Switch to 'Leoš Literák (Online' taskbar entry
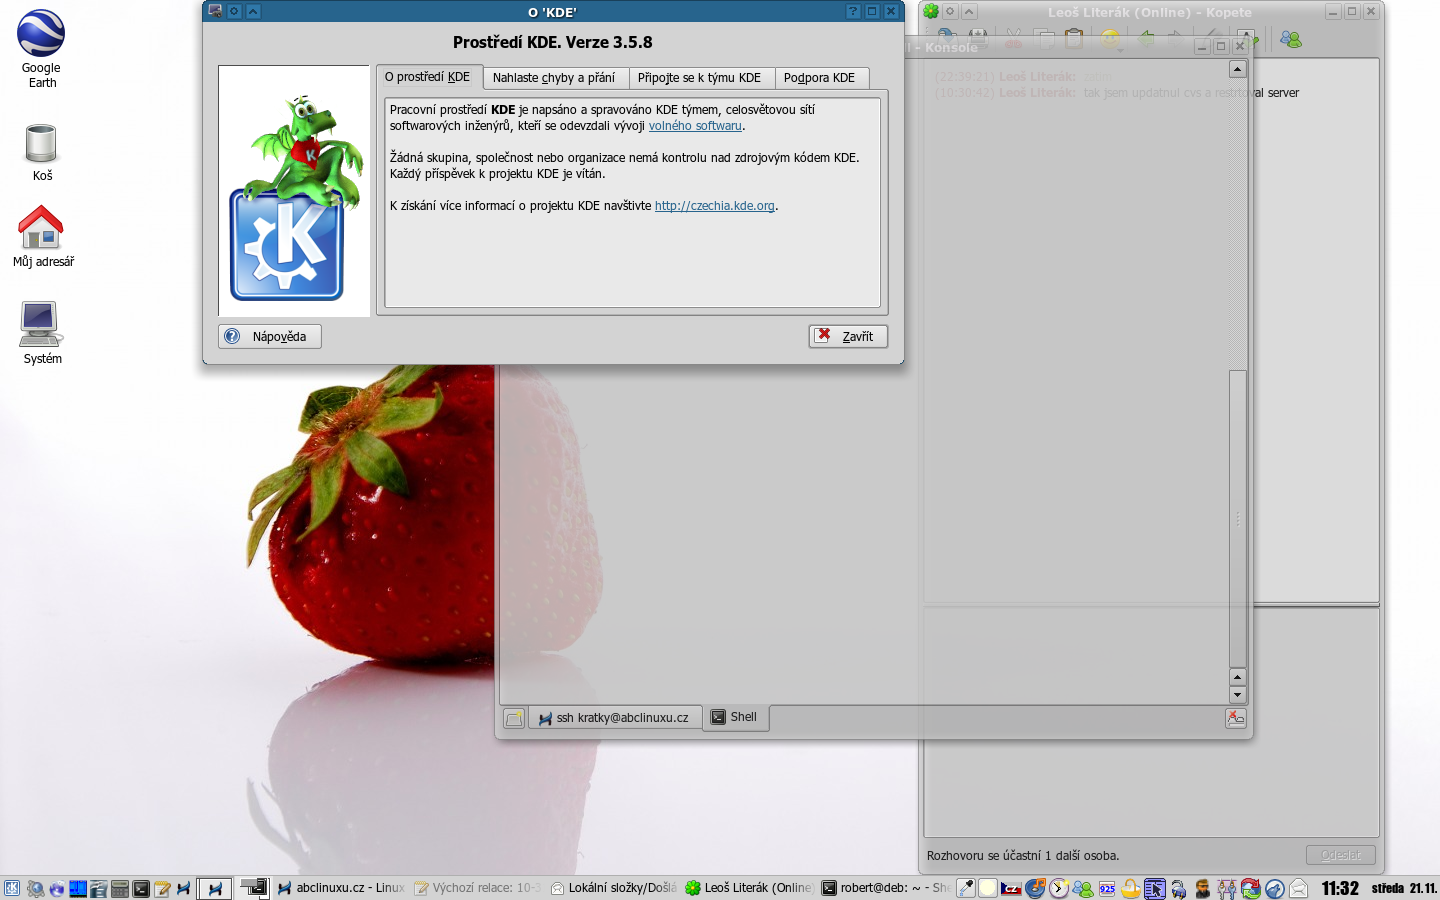The image size is (1440, 900). (x=749, y=888)
